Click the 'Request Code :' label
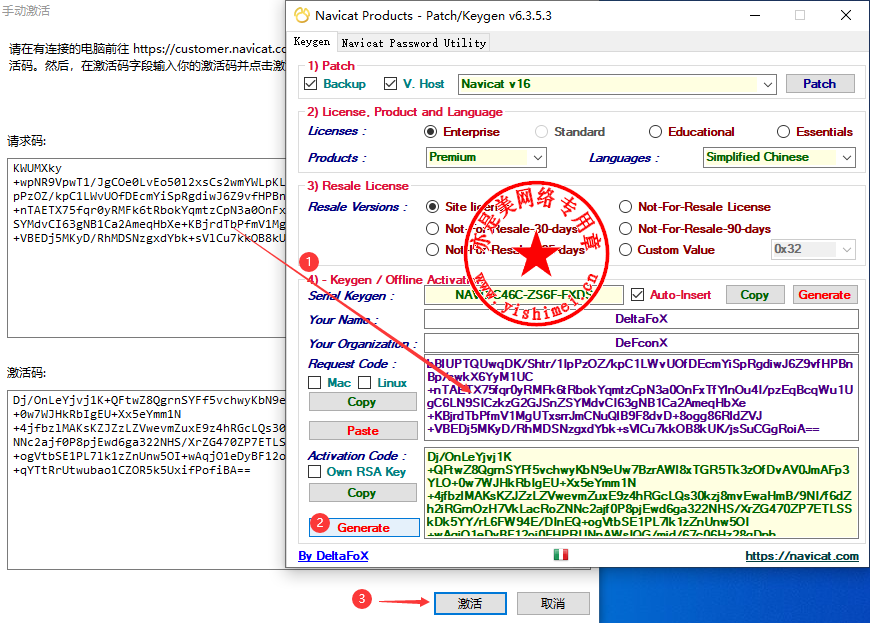This screenshot has height=623, width=870. click(352, 364)
